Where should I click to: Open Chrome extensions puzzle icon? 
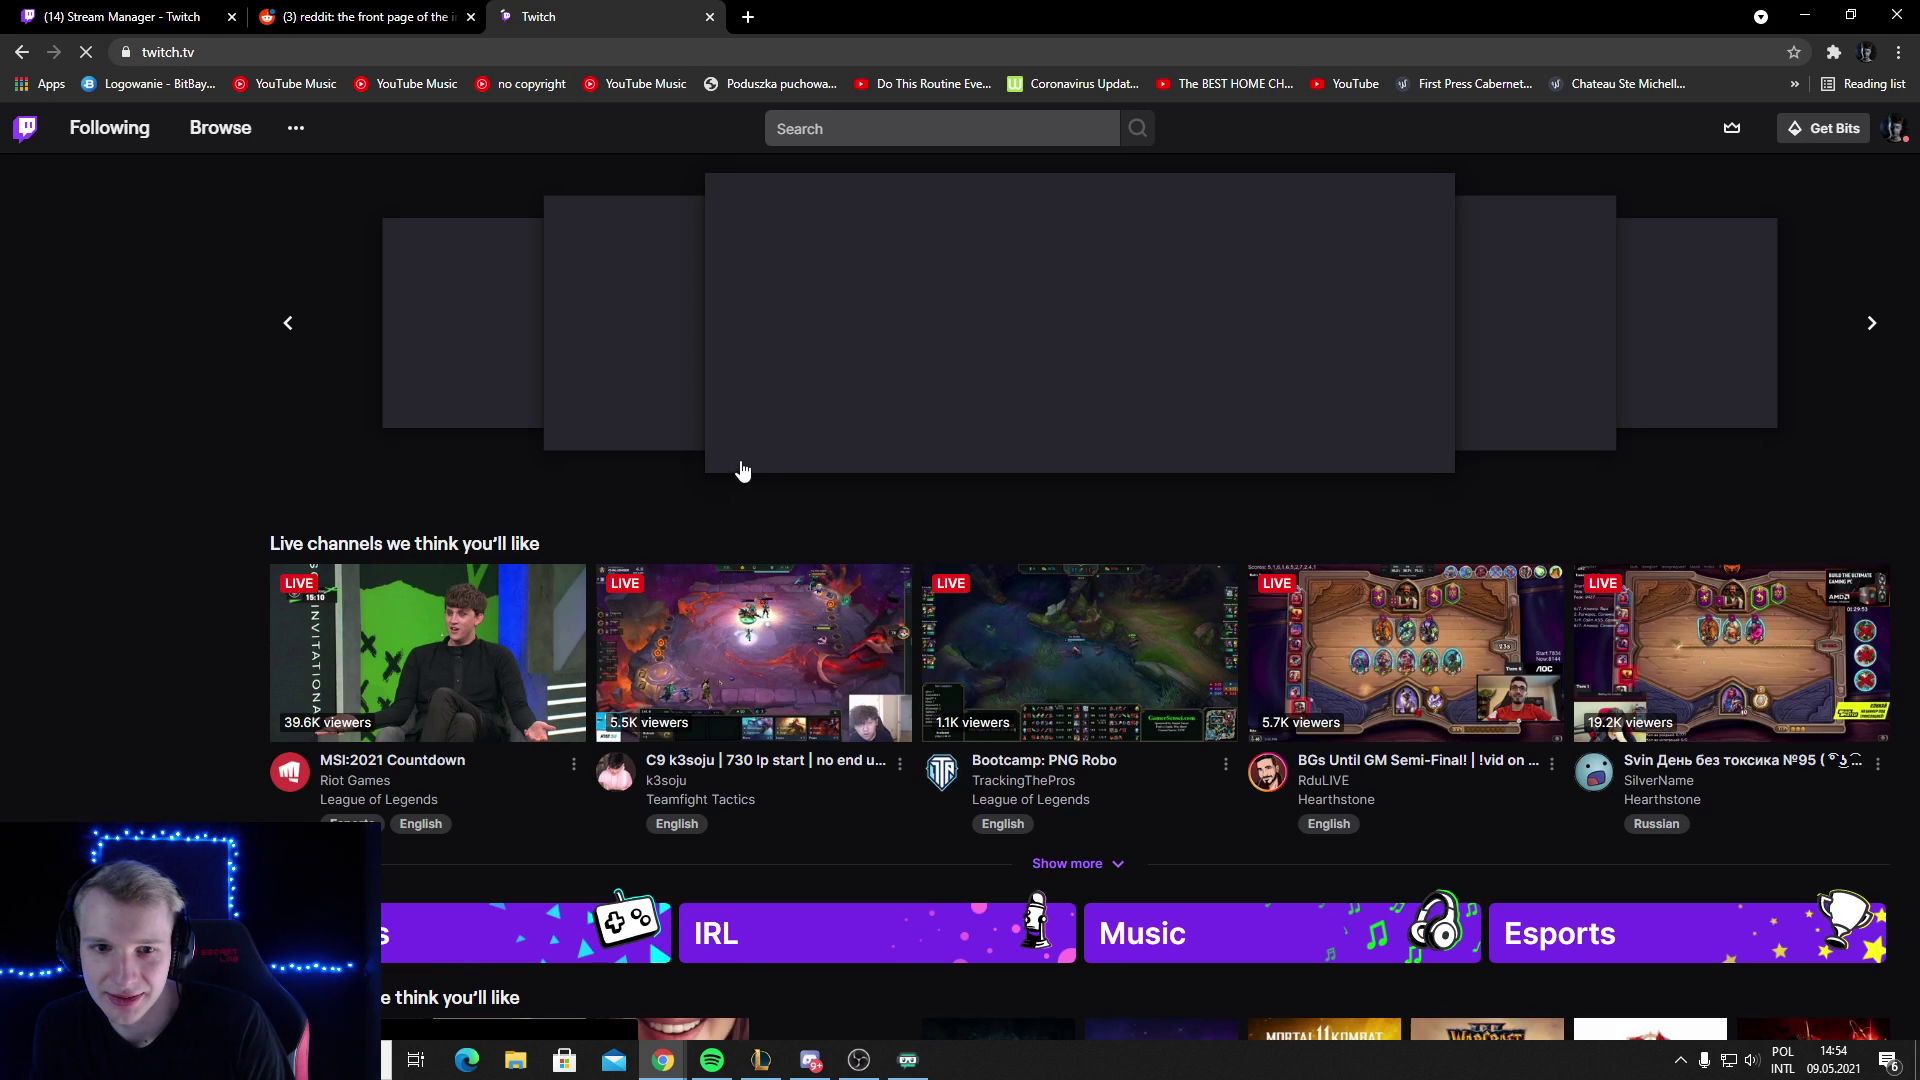(x=1833, y=52)
